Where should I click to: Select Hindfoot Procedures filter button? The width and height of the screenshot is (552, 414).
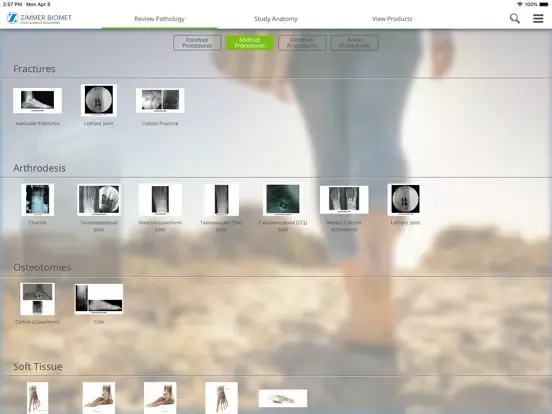click(x=302, y=43)
